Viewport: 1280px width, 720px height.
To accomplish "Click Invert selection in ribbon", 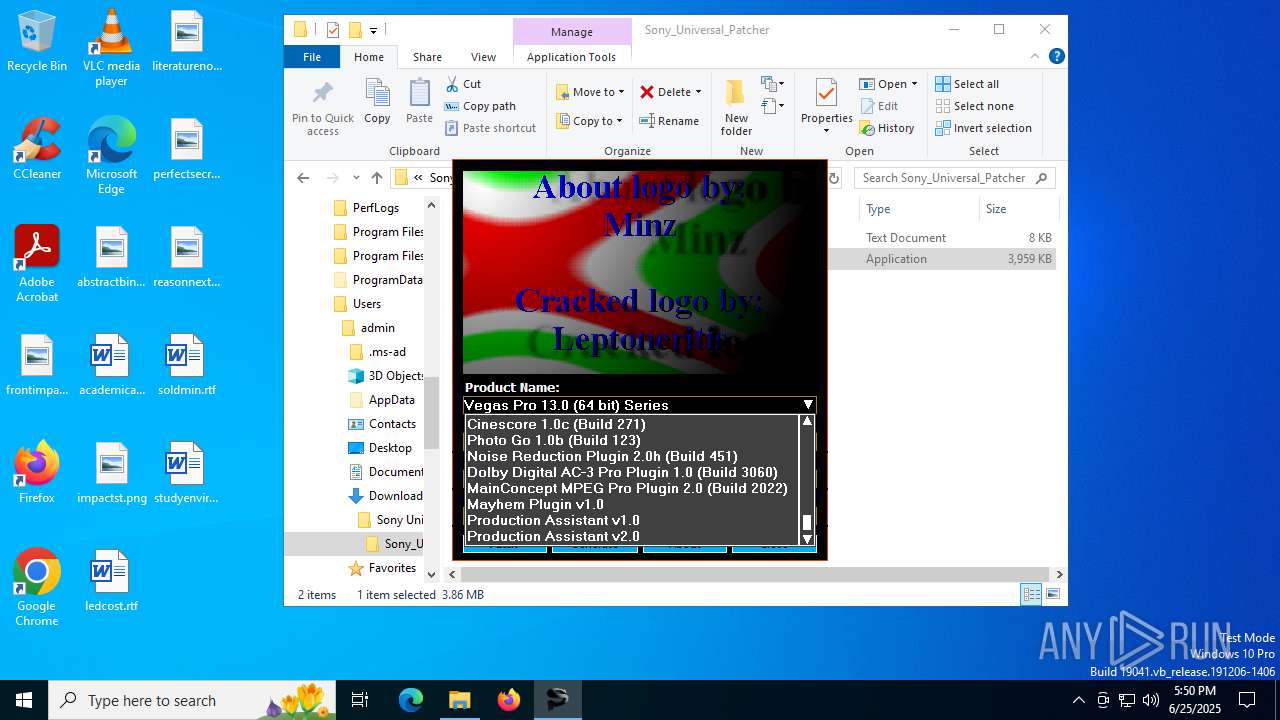I will coord(983,128).
